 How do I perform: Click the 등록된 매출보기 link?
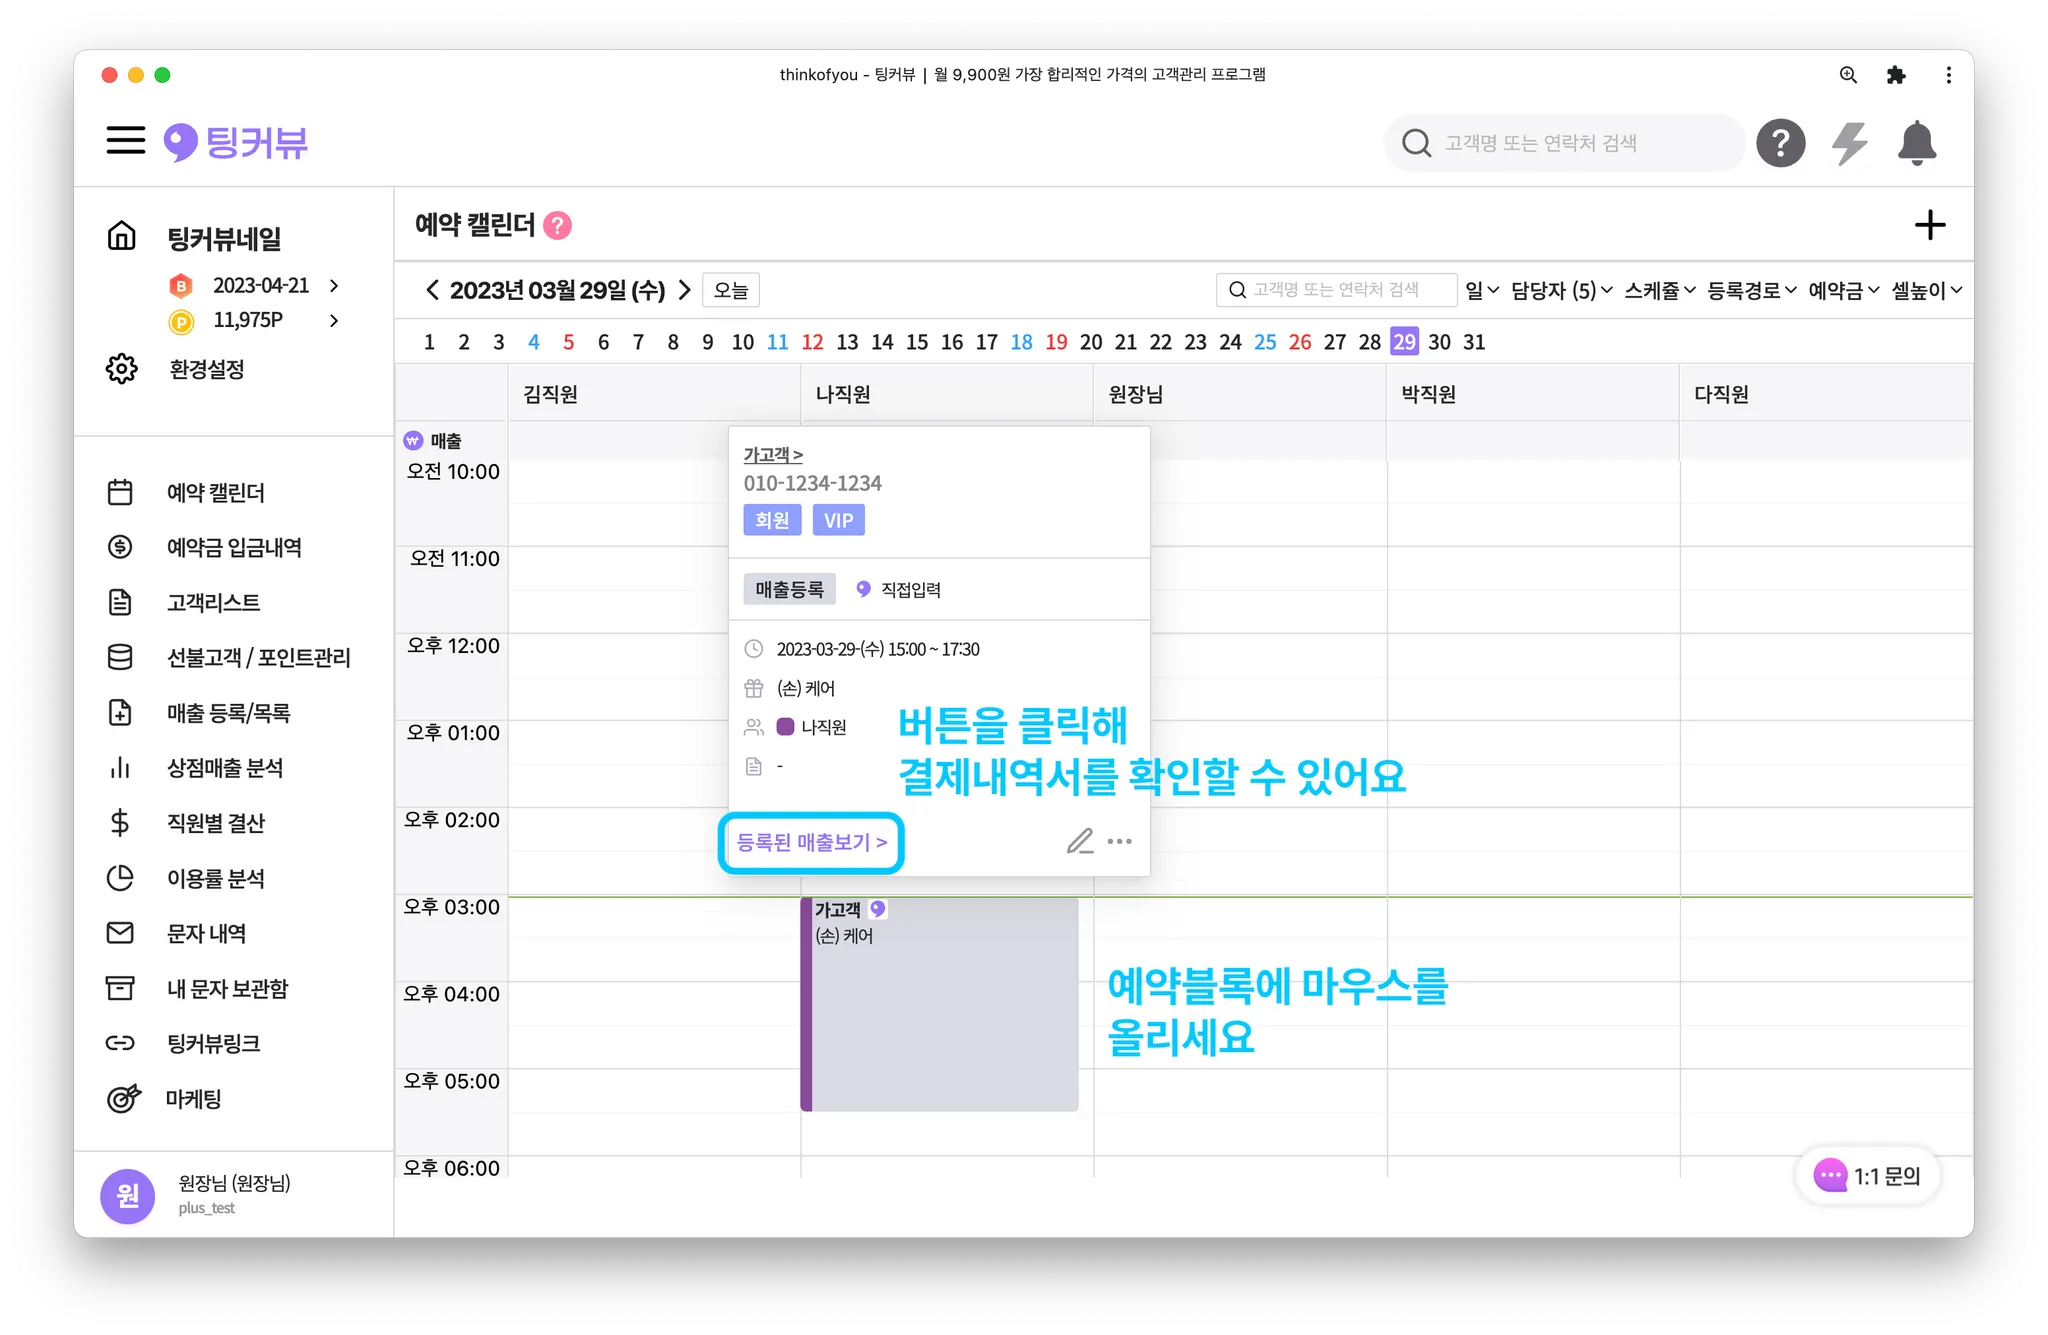point(811,843)
